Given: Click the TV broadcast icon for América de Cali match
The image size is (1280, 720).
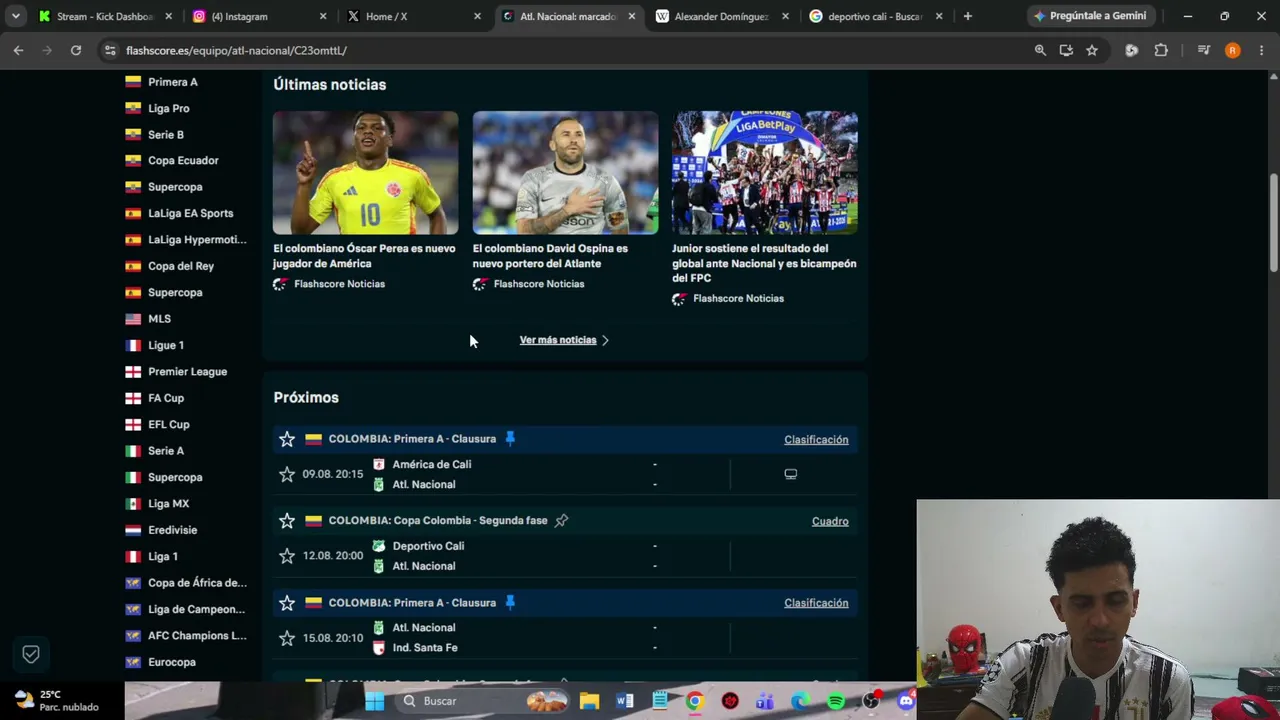Looking at the screenshot, I should [790, 474].
